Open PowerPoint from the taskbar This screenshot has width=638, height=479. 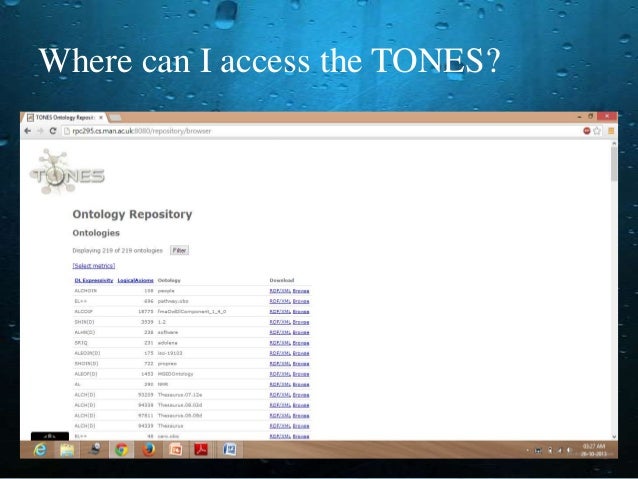point(175,450)
